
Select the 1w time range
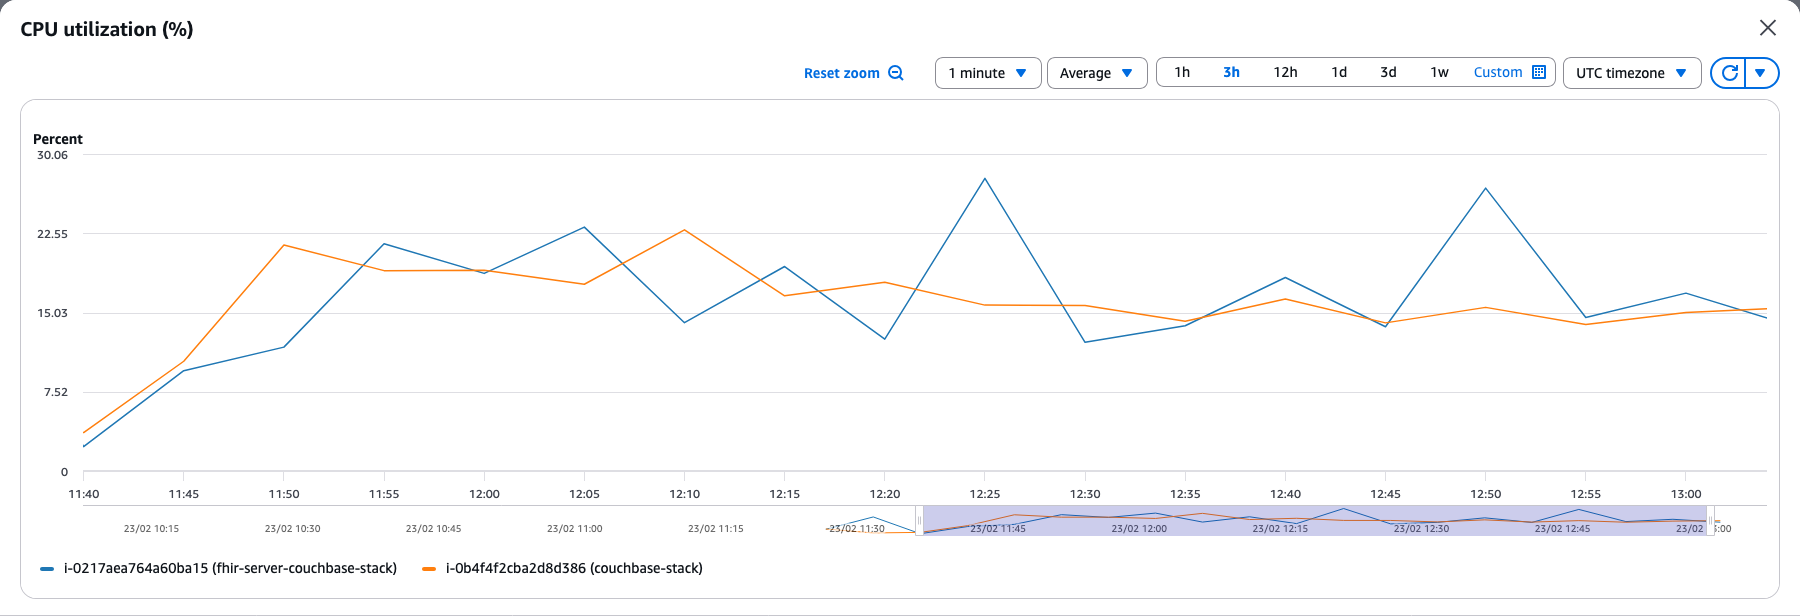pos(1439,72)
